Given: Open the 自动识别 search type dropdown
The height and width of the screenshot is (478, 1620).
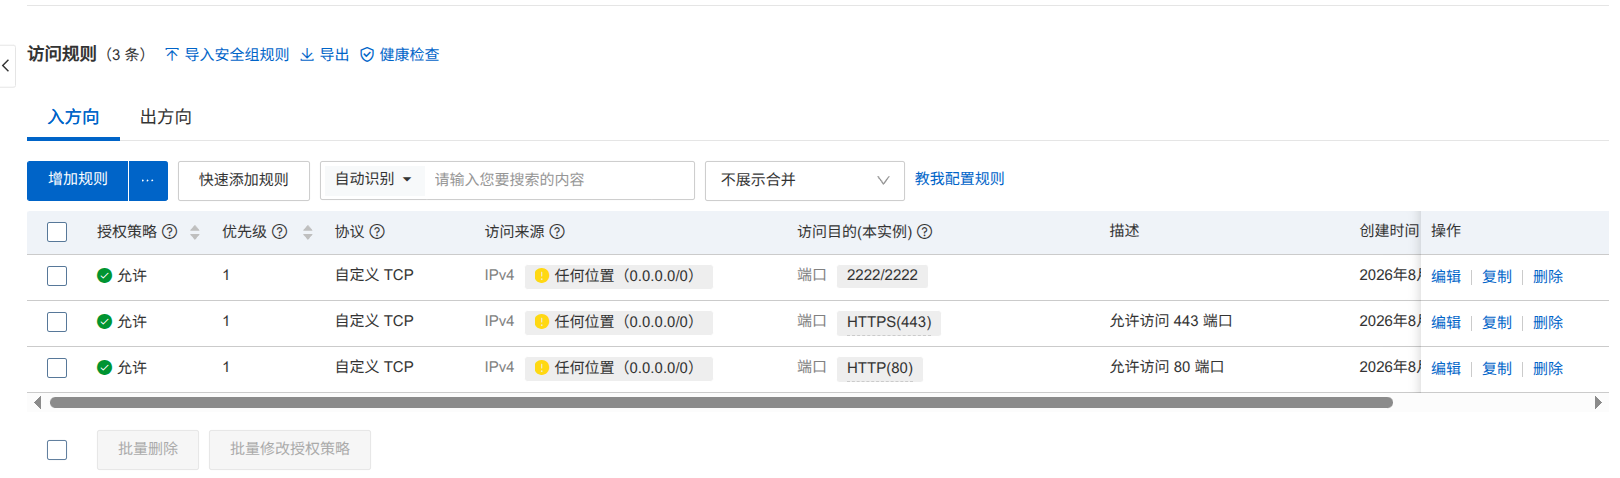Looking at the screenshot, I should 373,180.
